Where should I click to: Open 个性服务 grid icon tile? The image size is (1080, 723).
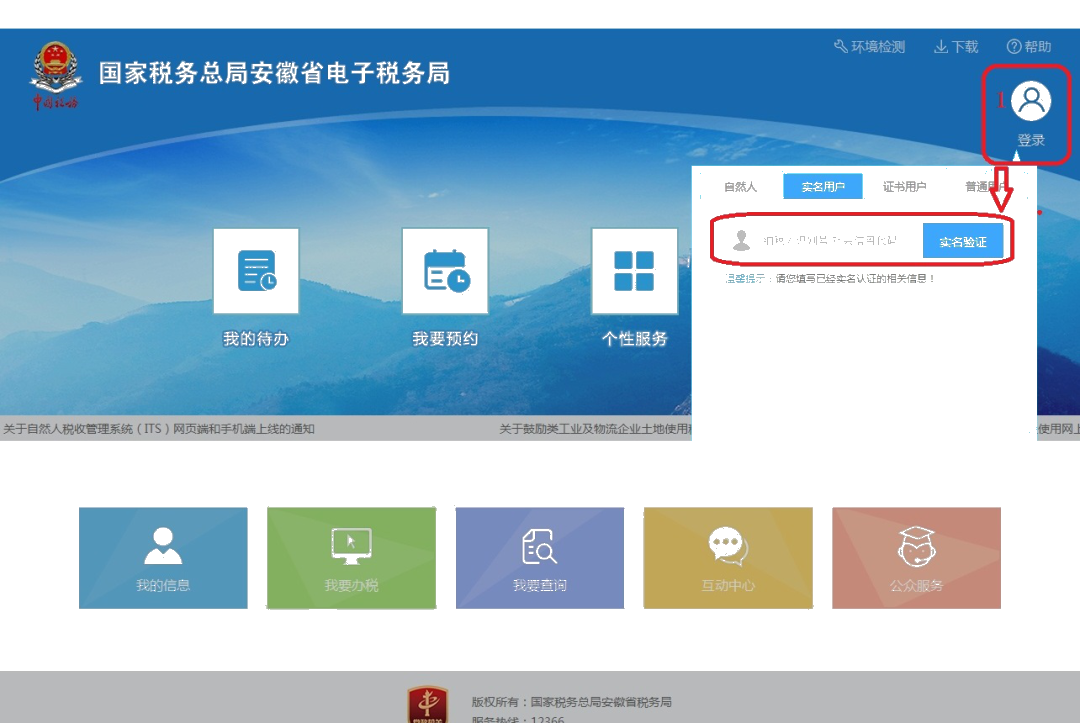tap(634, 271)
